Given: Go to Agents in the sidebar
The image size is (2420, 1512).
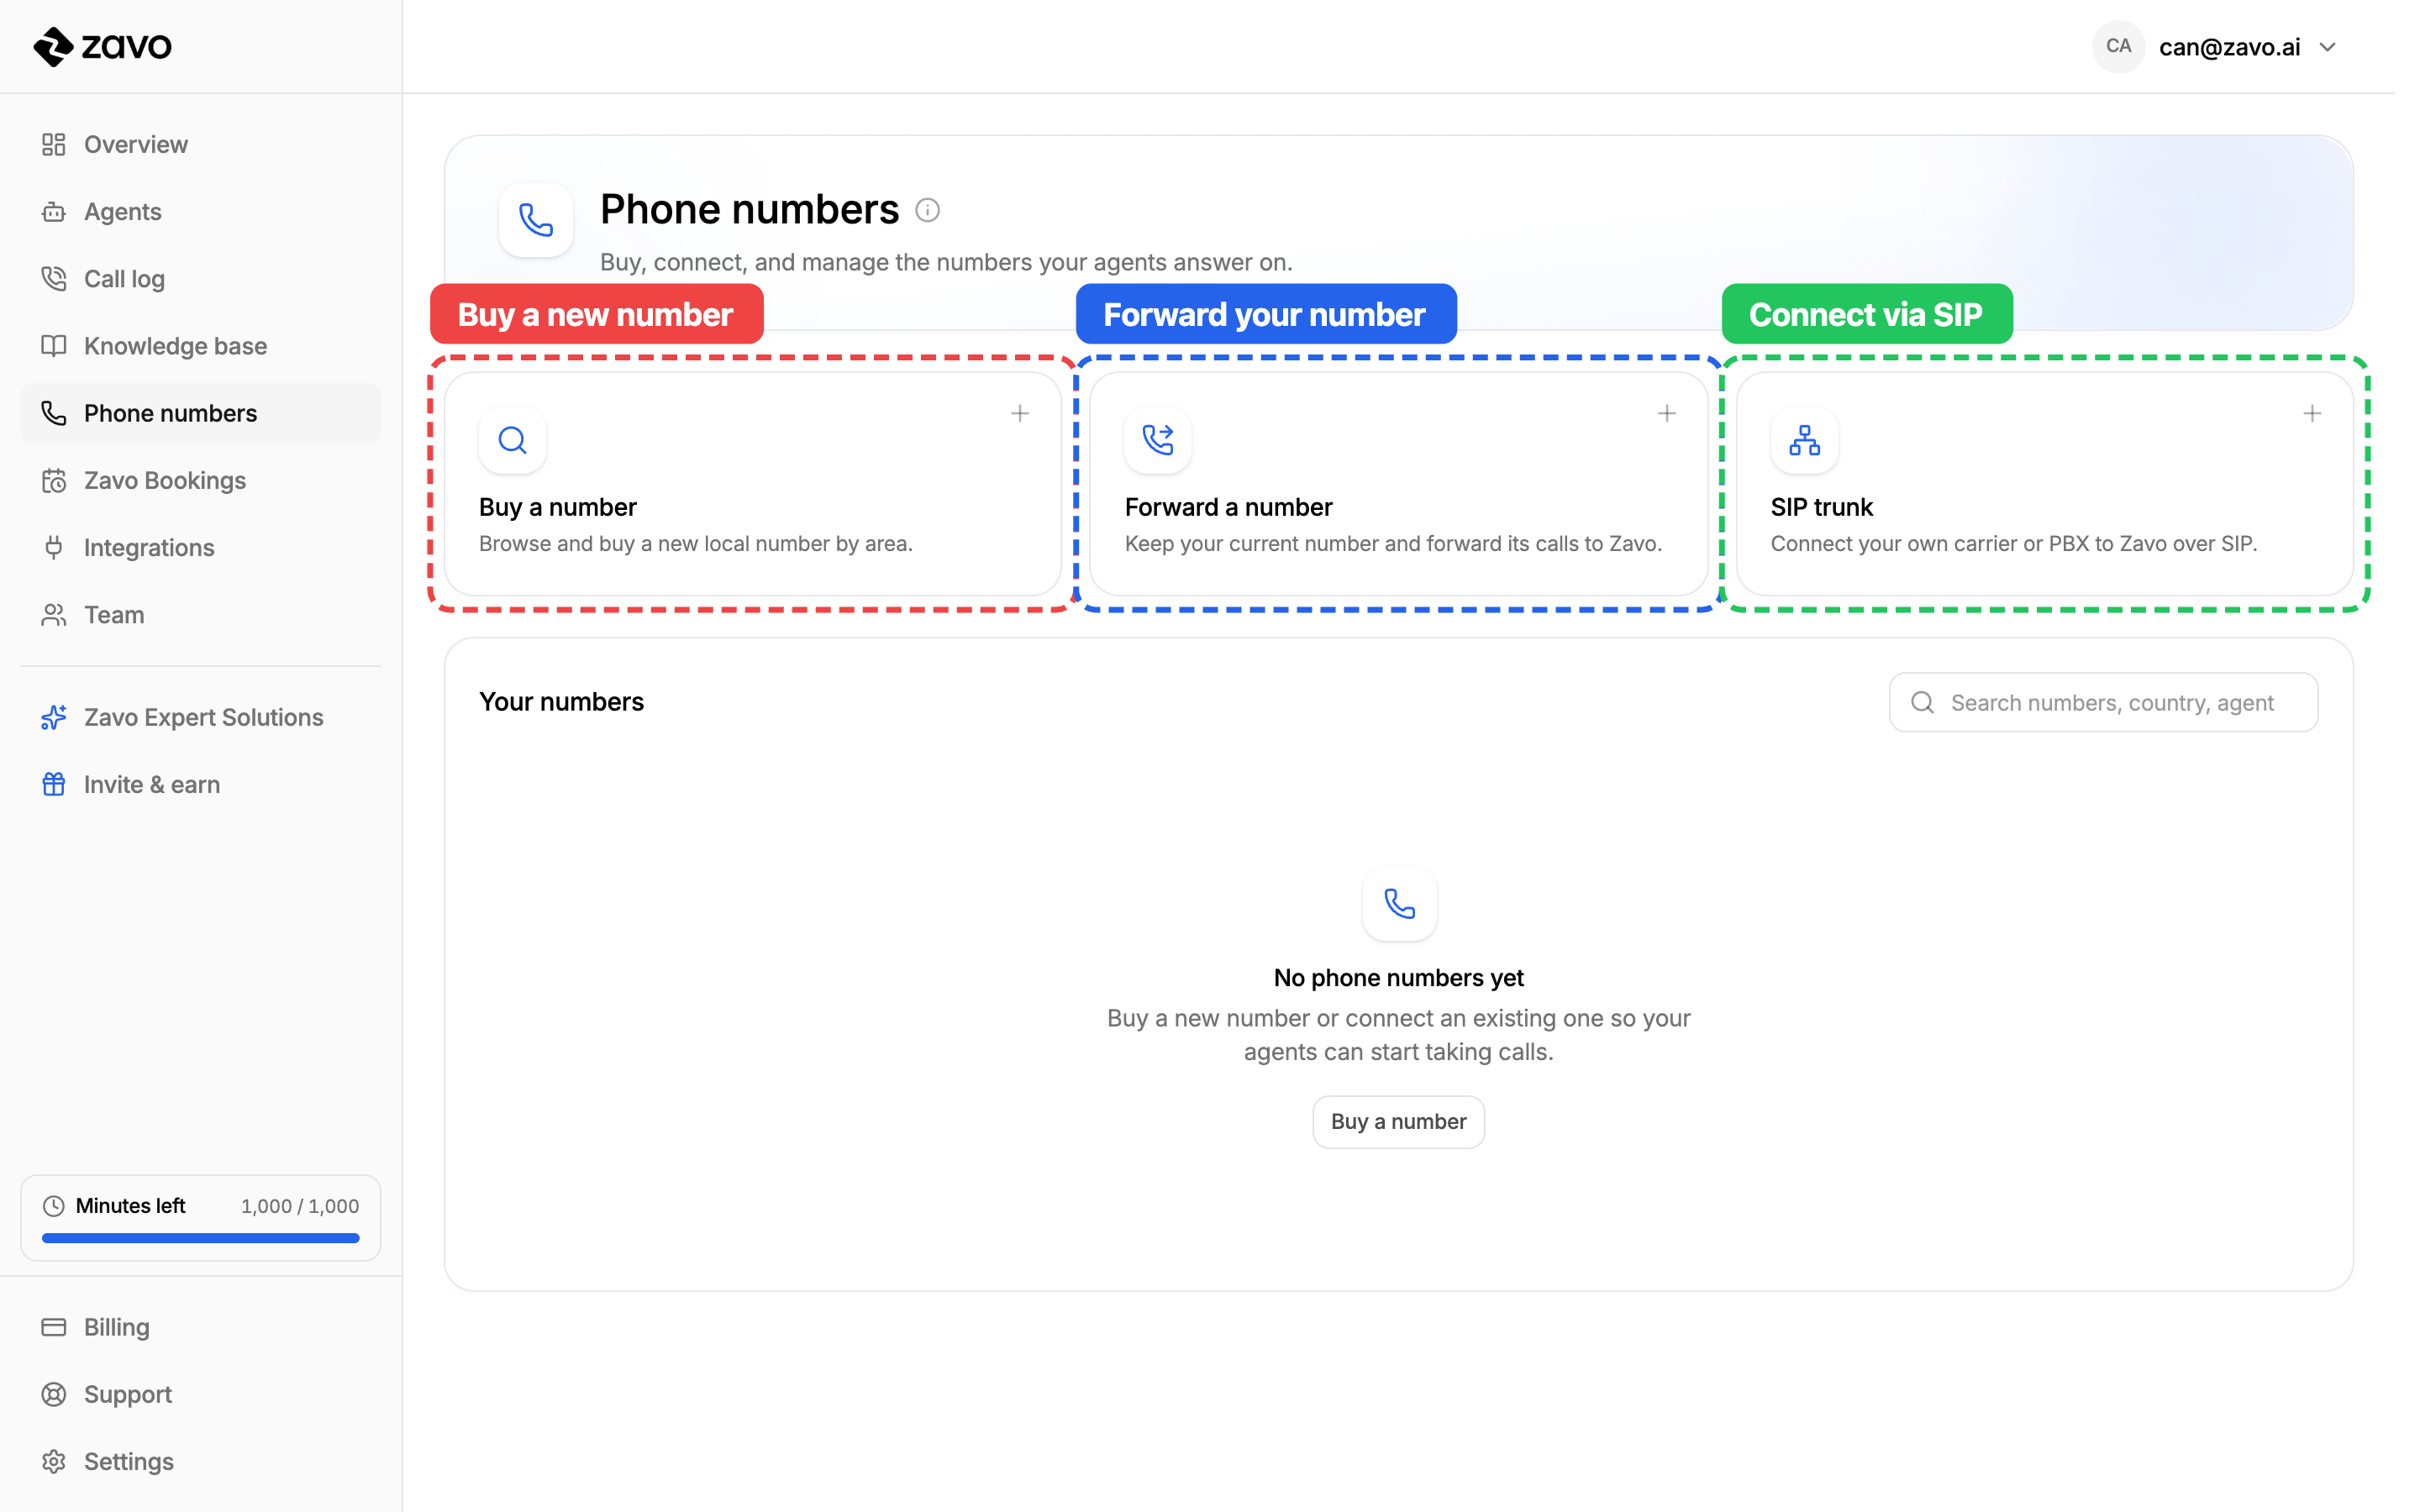Looking at the screenshot, I should click(200, 211).
